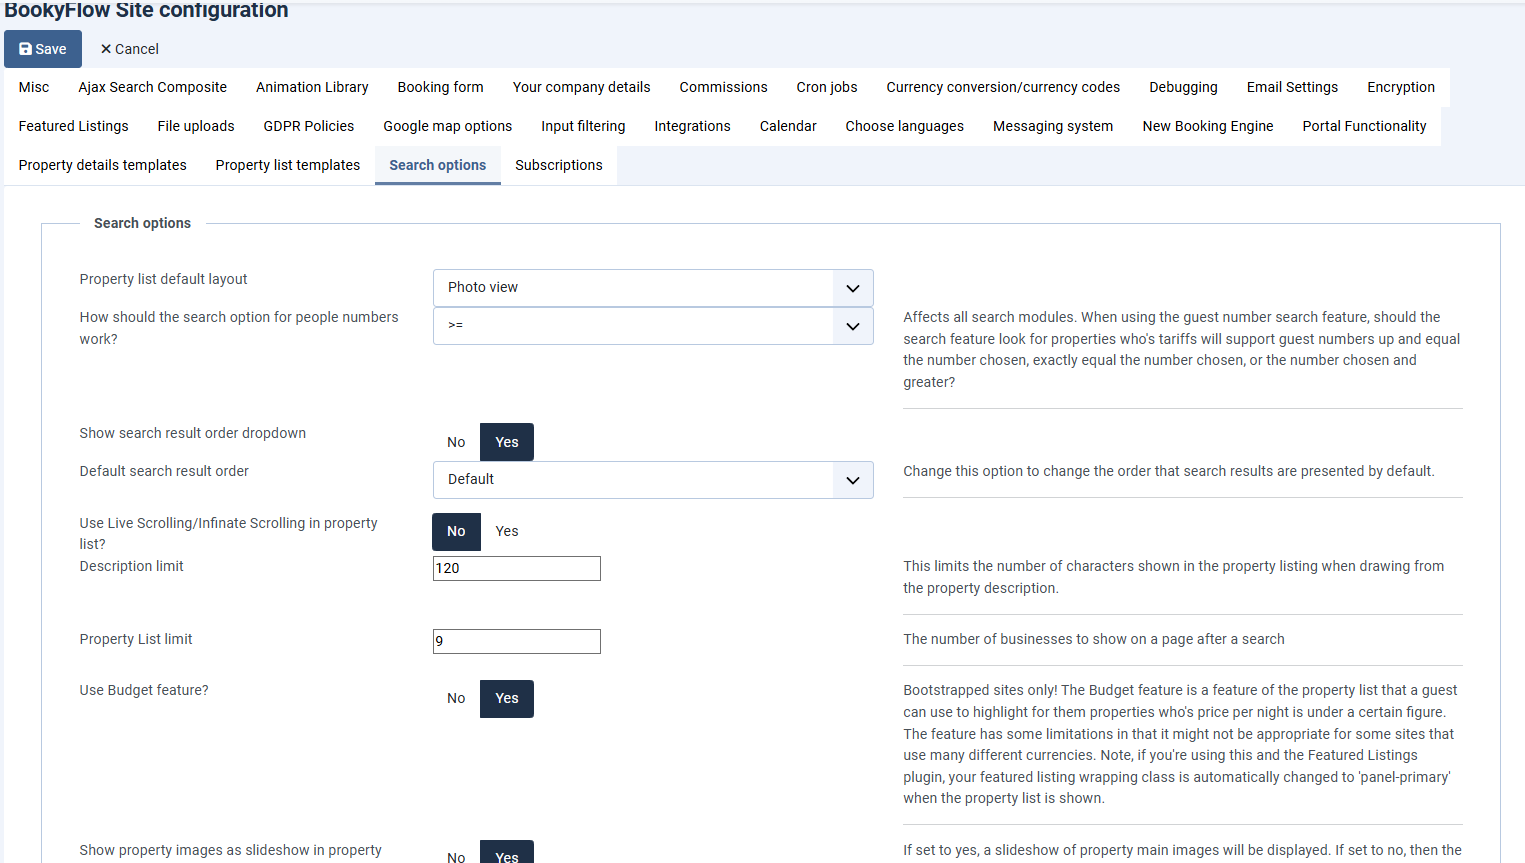Set Show search result order dropdown to No
The image size is (1525, 863).
click(456, 442)
